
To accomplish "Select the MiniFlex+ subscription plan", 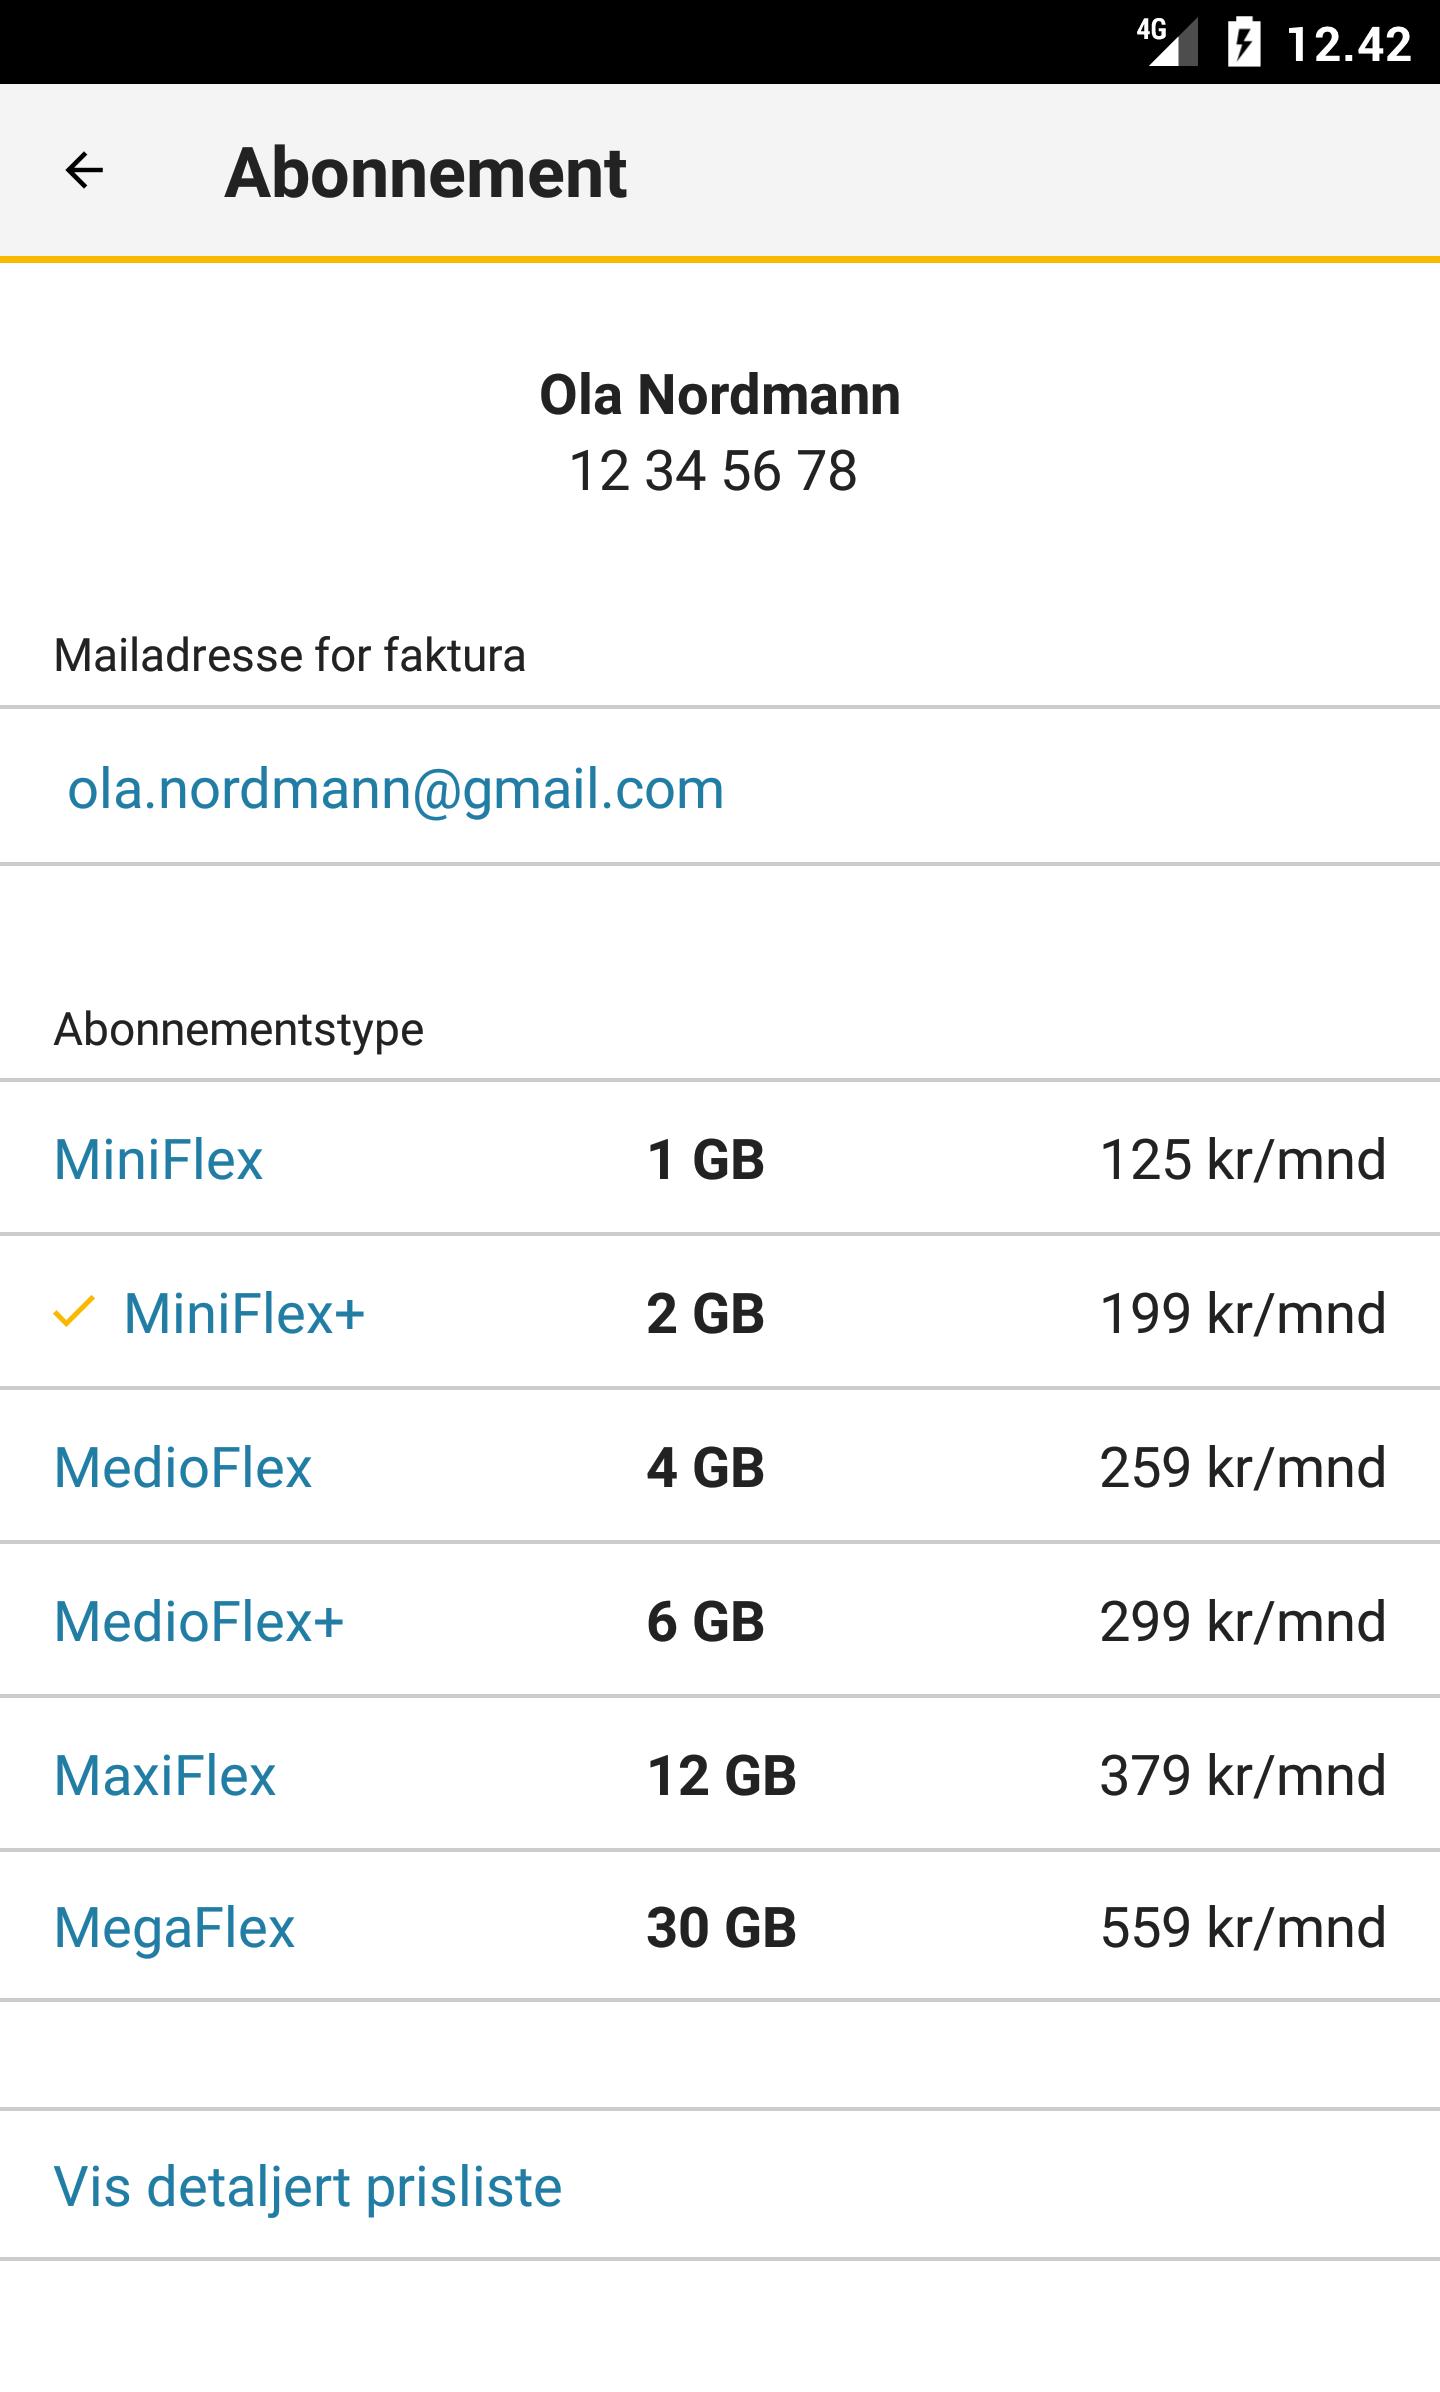I will [720, 1312].
